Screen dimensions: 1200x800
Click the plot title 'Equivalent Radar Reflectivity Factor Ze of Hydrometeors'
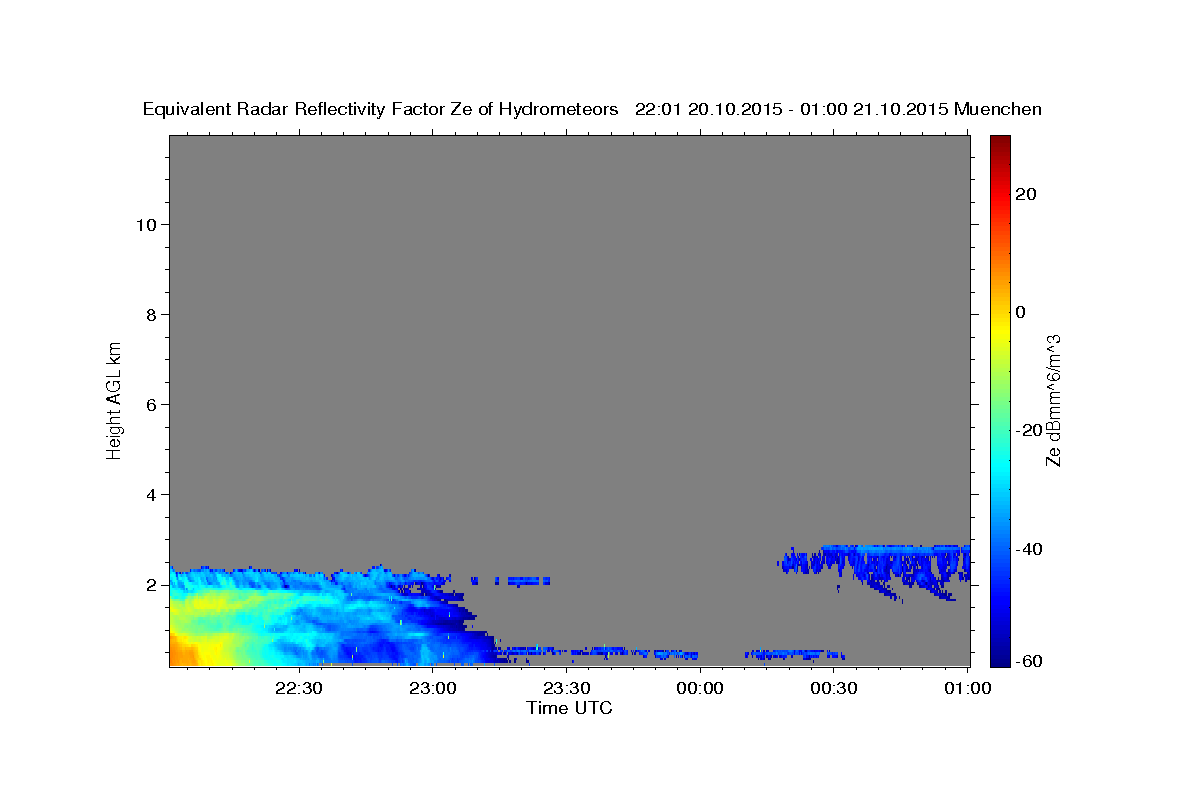[380, 110]
